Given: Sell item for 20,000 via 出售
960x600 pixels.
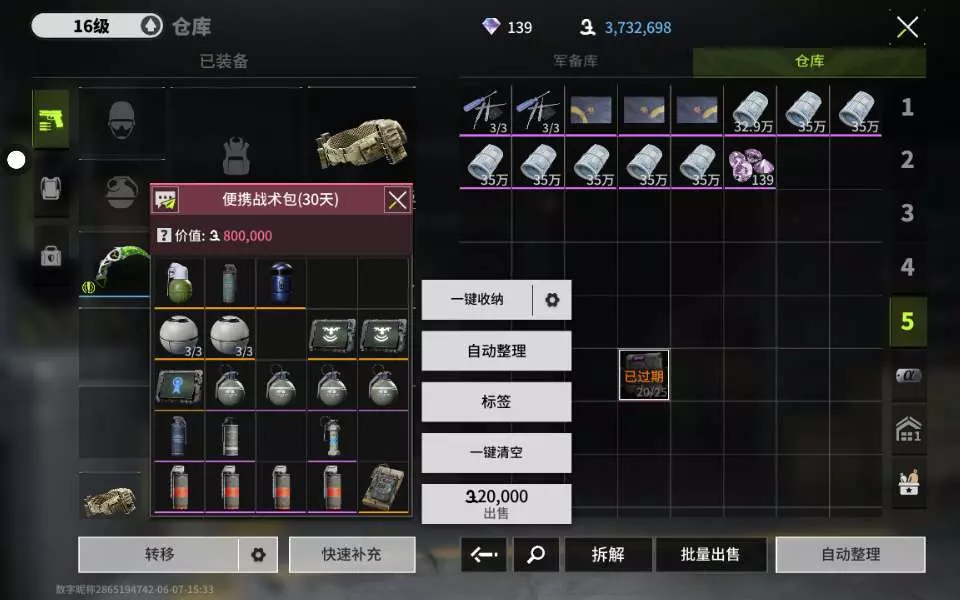Looking at the screenshot, I should (497, 504).
